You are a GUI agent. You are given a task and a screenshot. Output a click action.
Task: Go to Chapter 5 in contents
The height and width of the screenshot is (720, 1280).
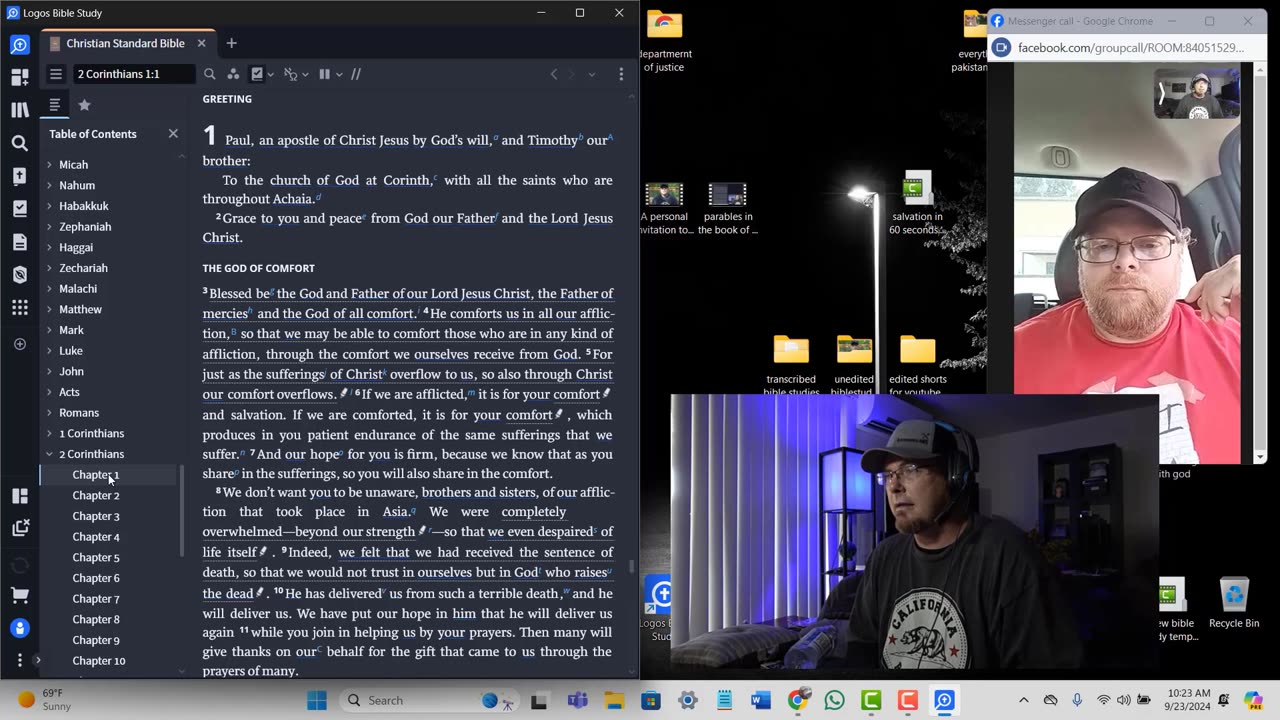point(96,558)
